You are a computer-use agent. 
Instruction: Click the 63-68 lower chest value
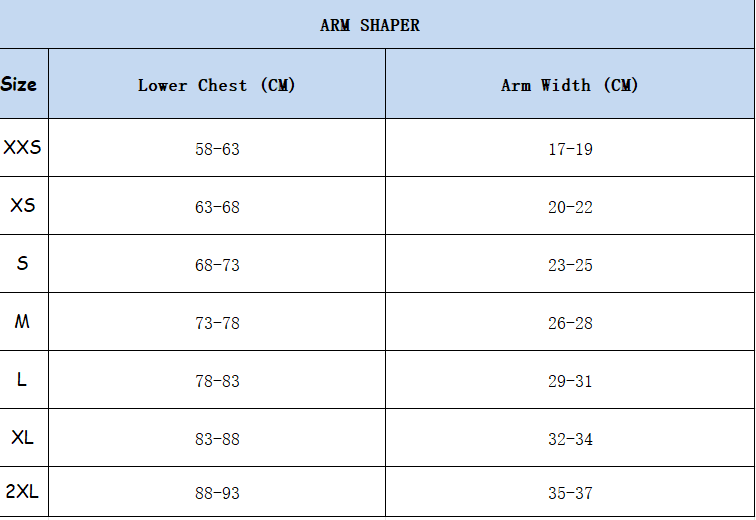[x=217, y=207]
